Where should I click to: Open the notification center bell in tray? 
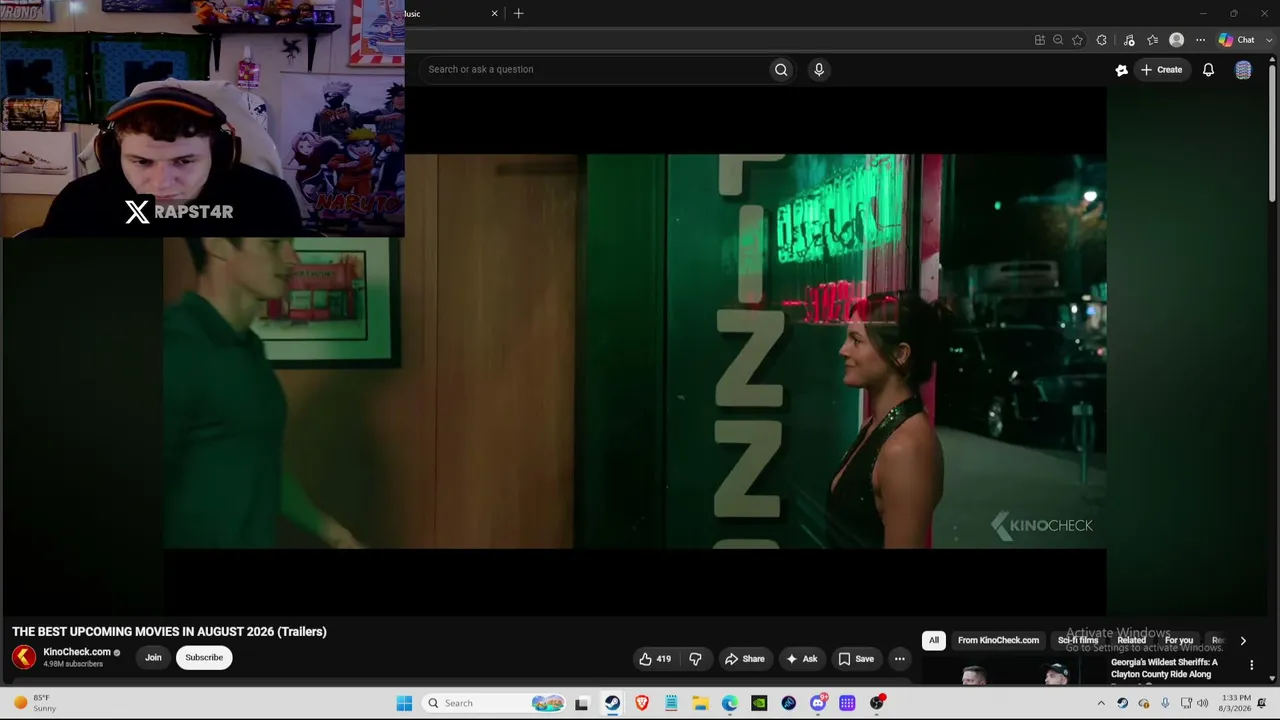pyautogui.click(x=1261, y=703)
